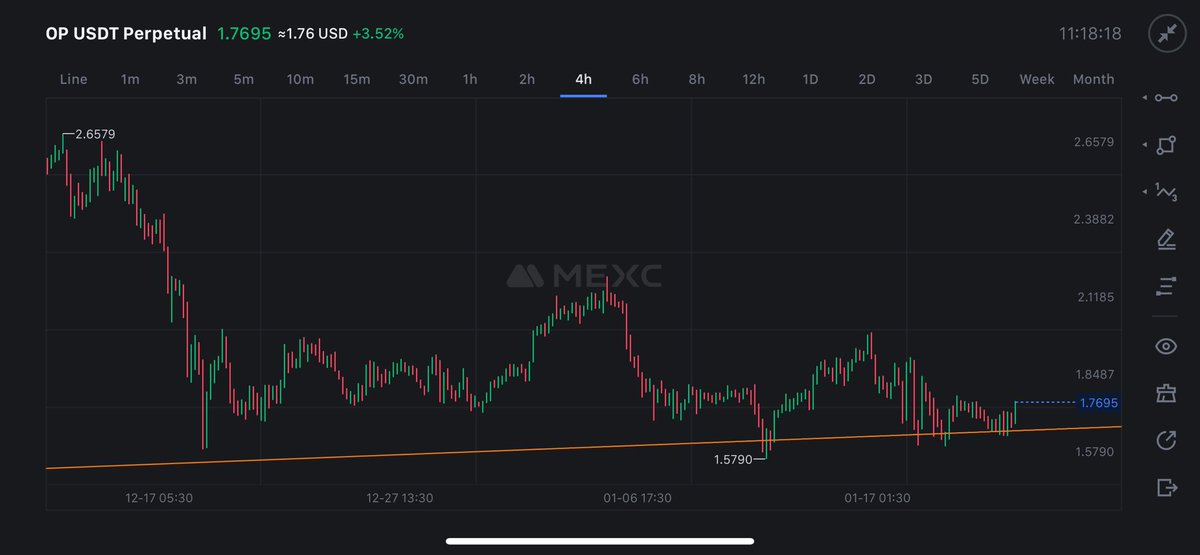Select the 5m timeframe
Image resolution: width=1200 pixels, height=555 pixels.
243,79
